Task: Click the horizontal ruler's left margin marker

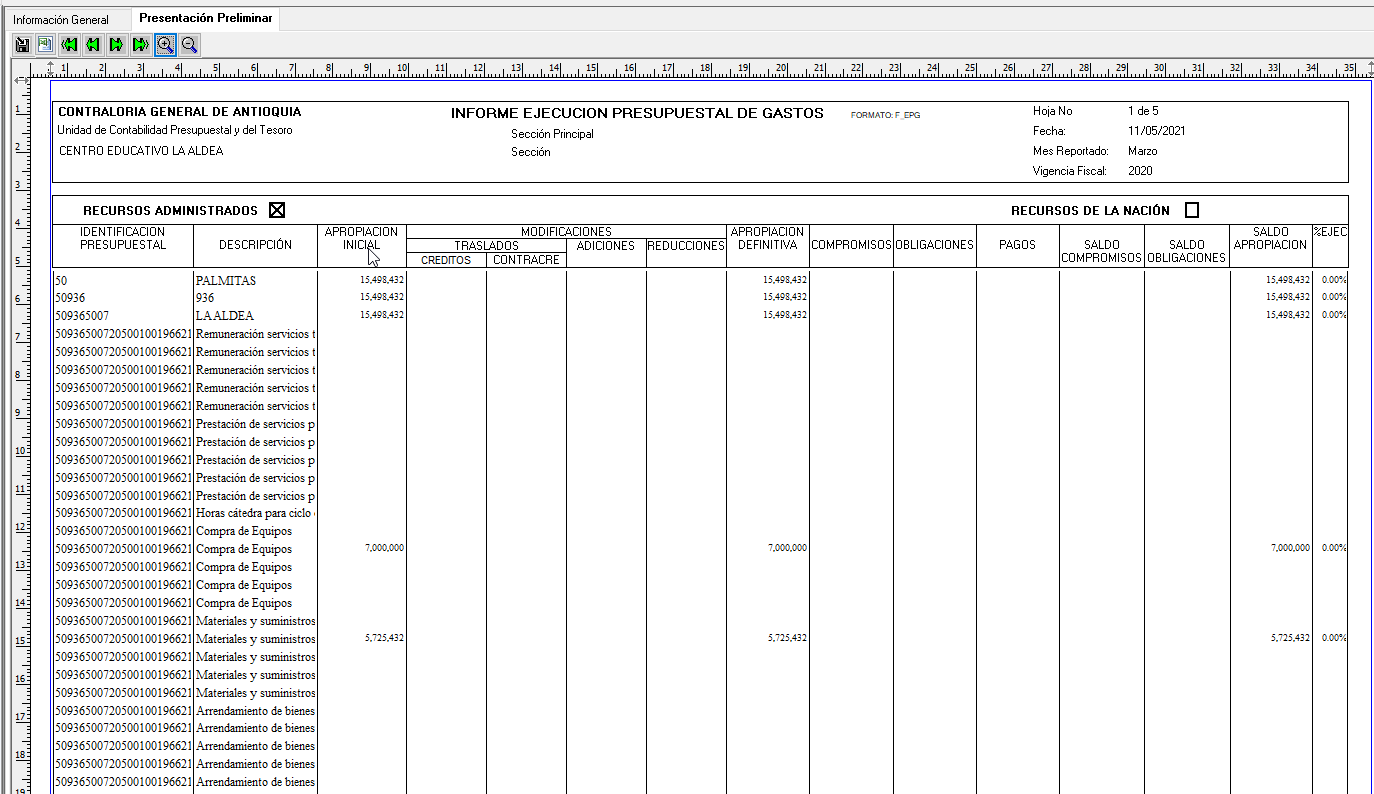Action: point(51,67)
